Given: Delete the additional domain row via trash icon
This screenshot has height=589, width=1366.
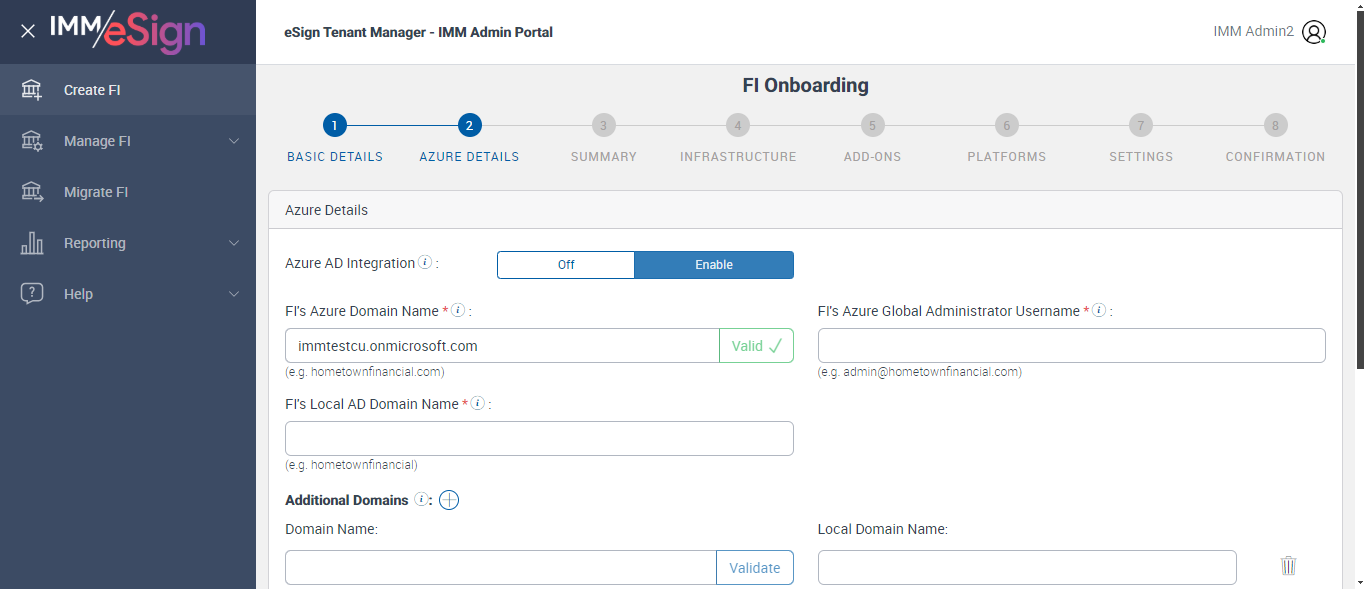Looking at the screenshot, I should coord(1288,566).
